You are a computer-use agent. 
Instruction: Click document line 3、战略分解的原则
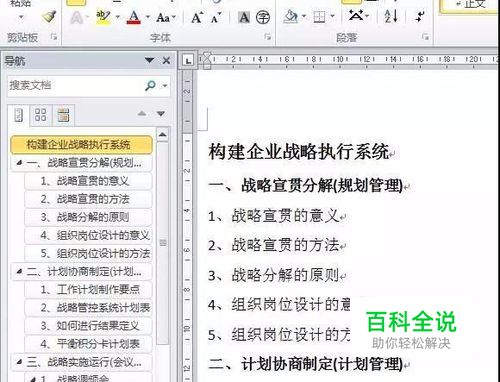click(x=274, y=276)
